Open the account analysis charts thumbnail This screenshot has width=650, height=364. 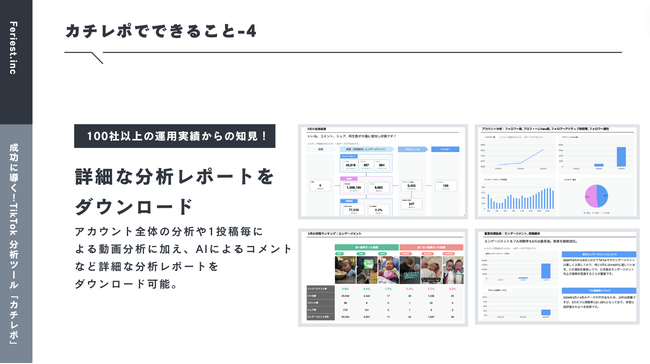tap(557, 172)
